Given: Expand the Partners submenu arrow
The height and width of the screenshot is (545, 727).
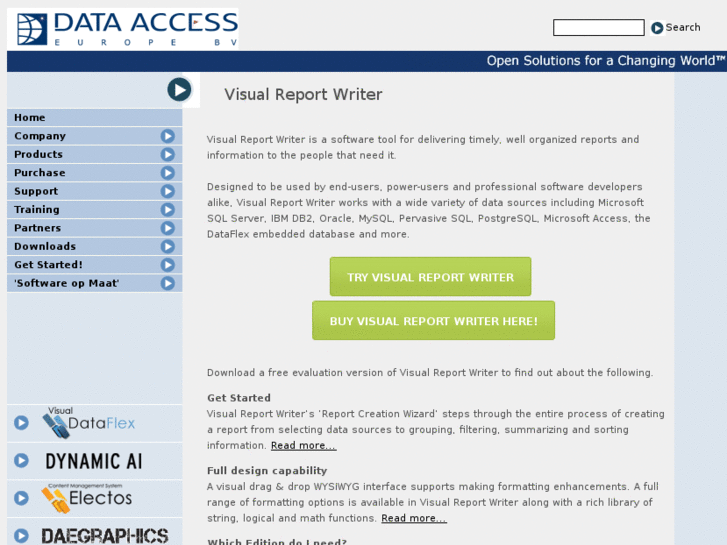Looking at the screenshot, I should click(167, 228).
